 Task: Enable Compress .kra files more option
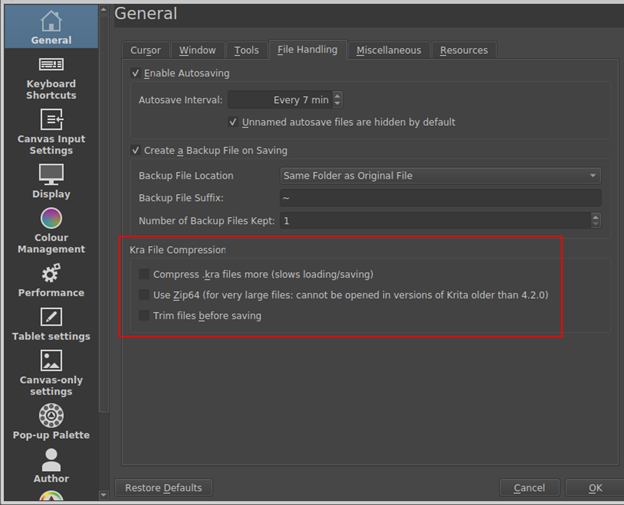click(144, 274)
